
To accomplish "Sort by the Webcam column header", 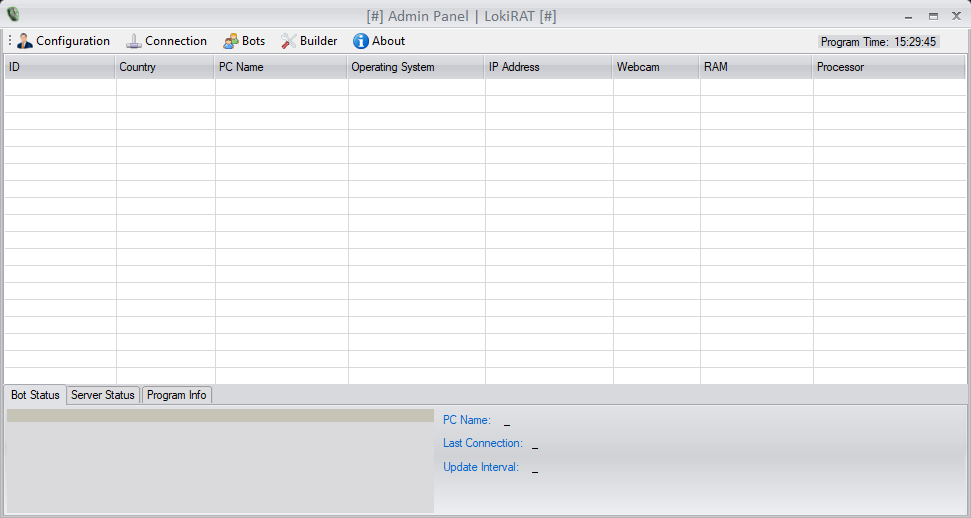I will pos(656,67).
